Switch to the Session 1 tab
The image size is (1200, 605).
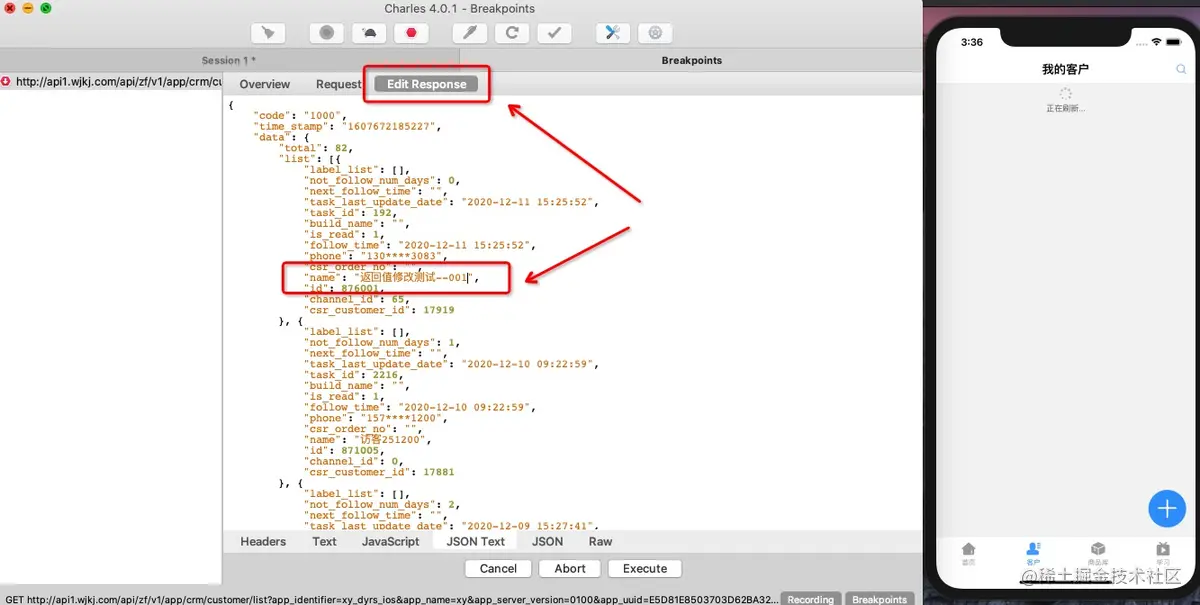(230, 60)
